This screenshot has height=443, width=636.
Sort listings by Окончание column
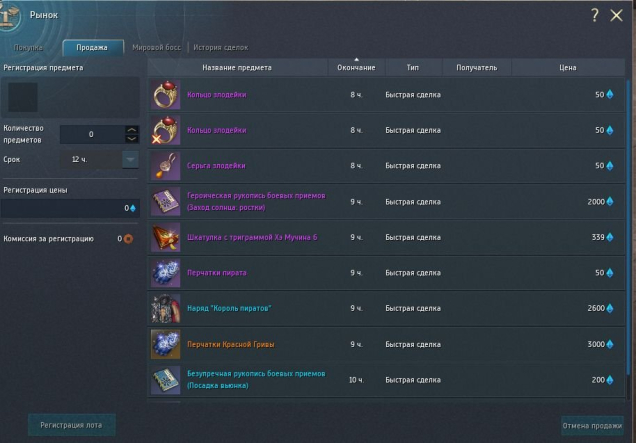[x=356, y=67]
